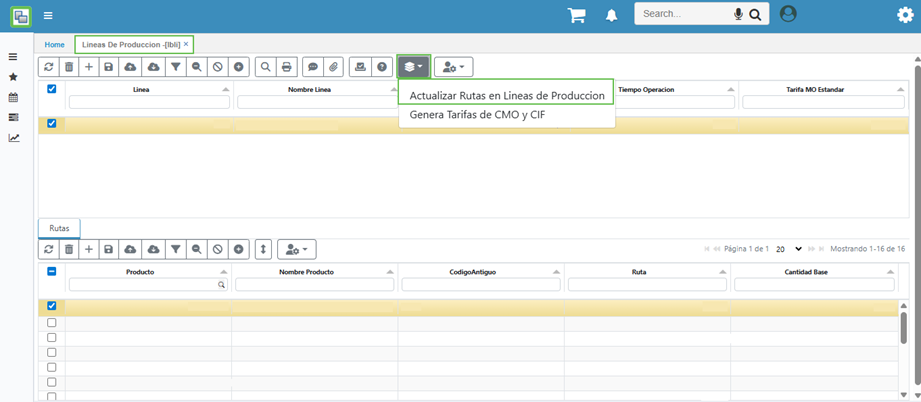Click the delete trash icon in Rutas toolbar
This screenshot has height=402, width=921.
(69, 249)
